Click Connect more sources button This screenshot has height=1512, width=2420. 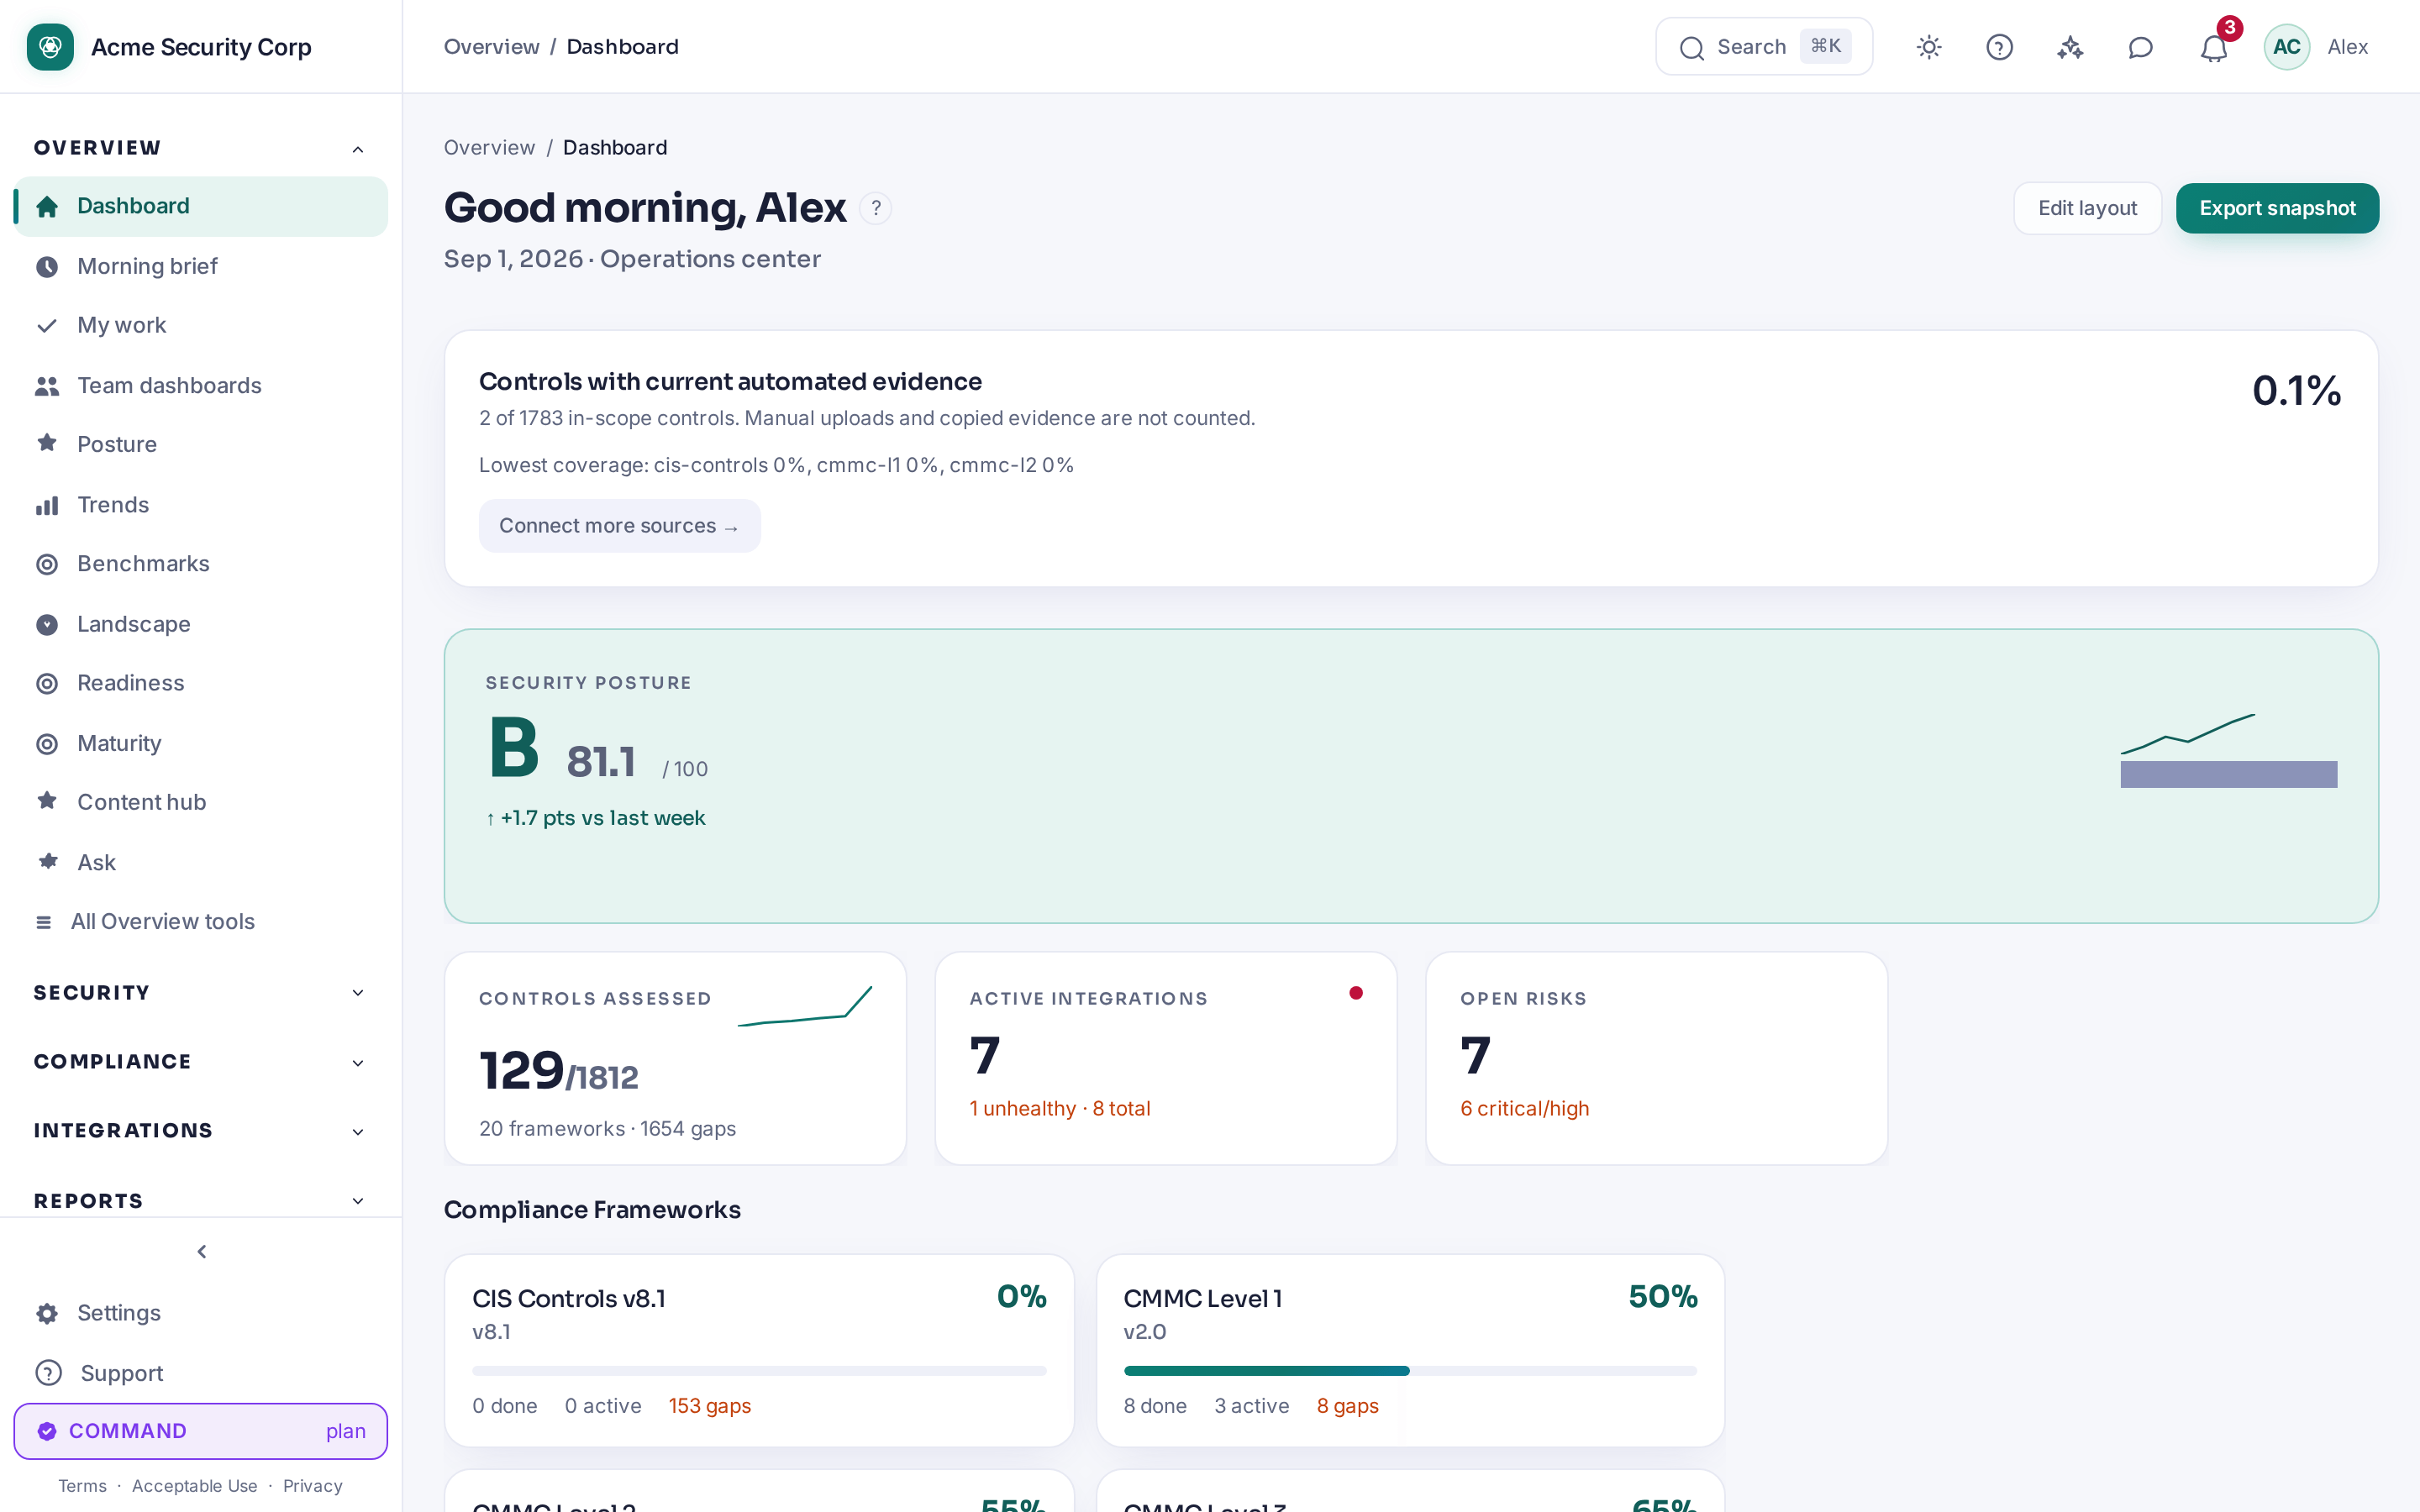click(619, 526)
